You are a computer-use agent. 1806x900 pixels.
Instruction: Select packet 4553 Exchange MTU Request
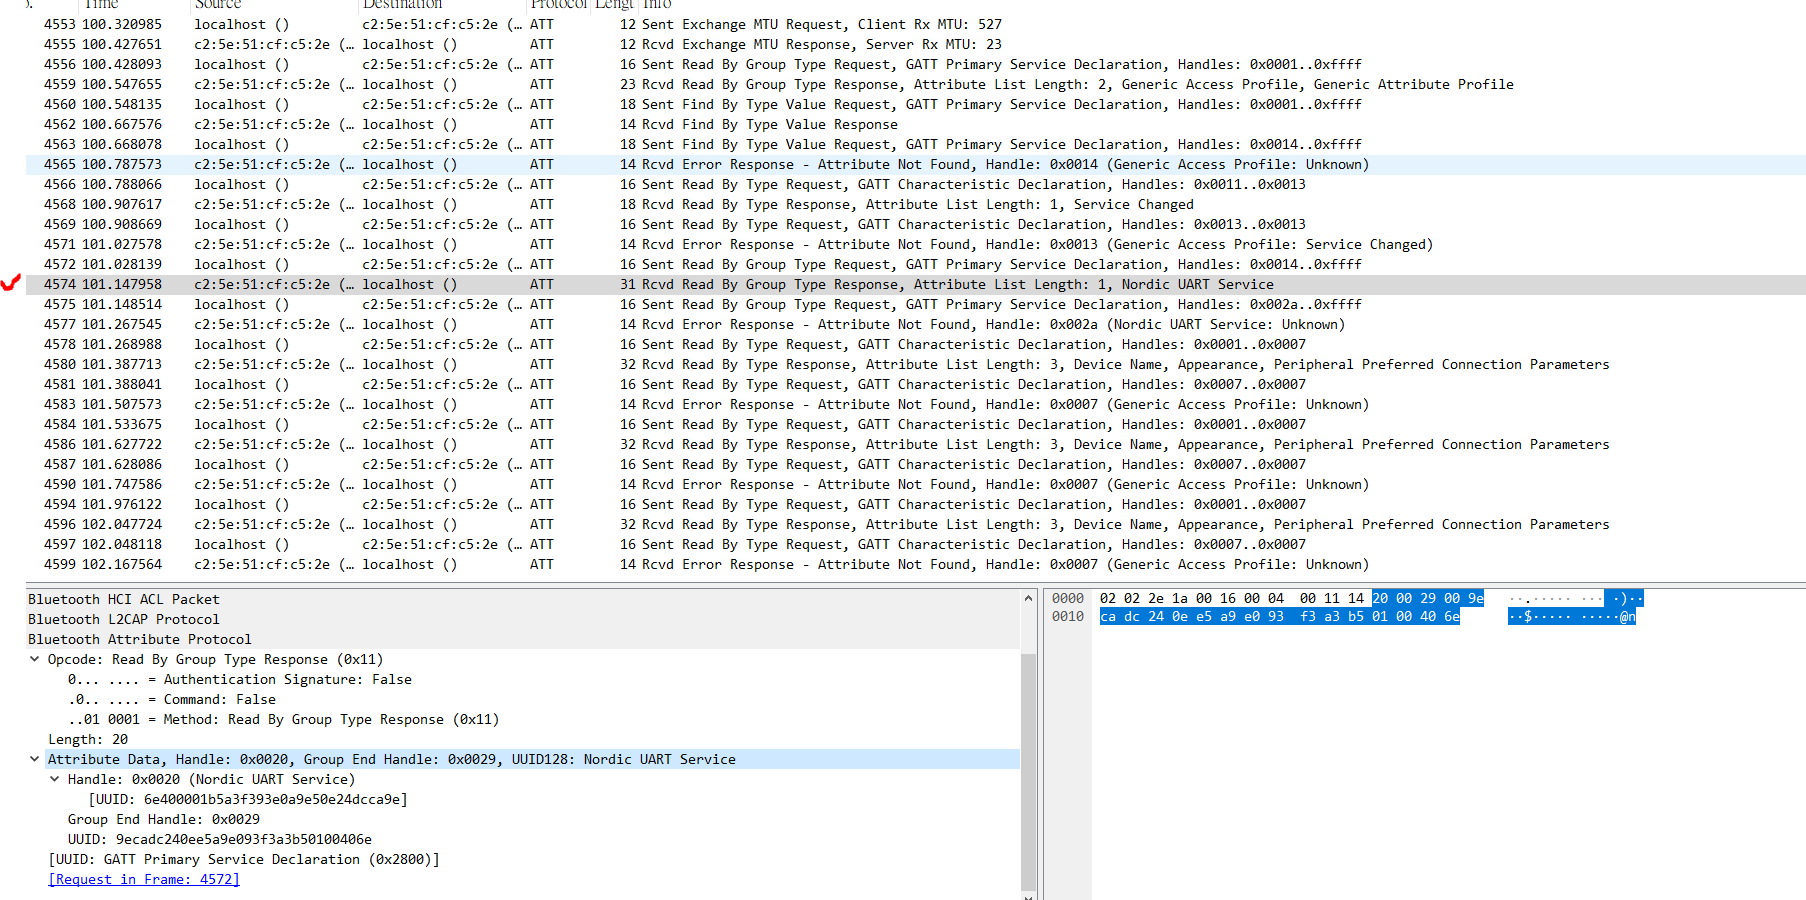400,24
